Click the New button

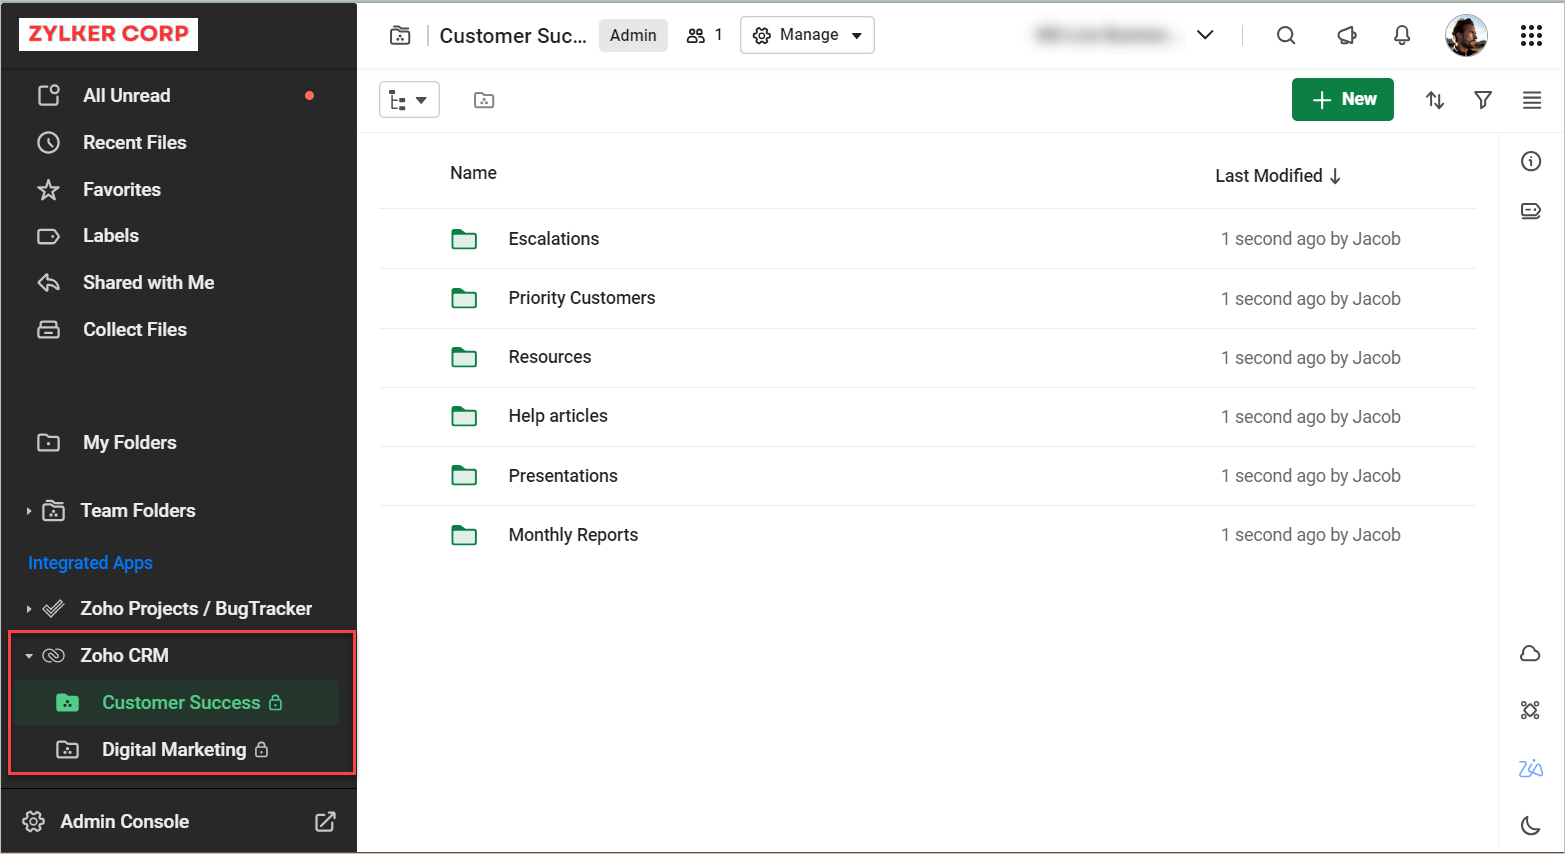[x=1343, y=100]
